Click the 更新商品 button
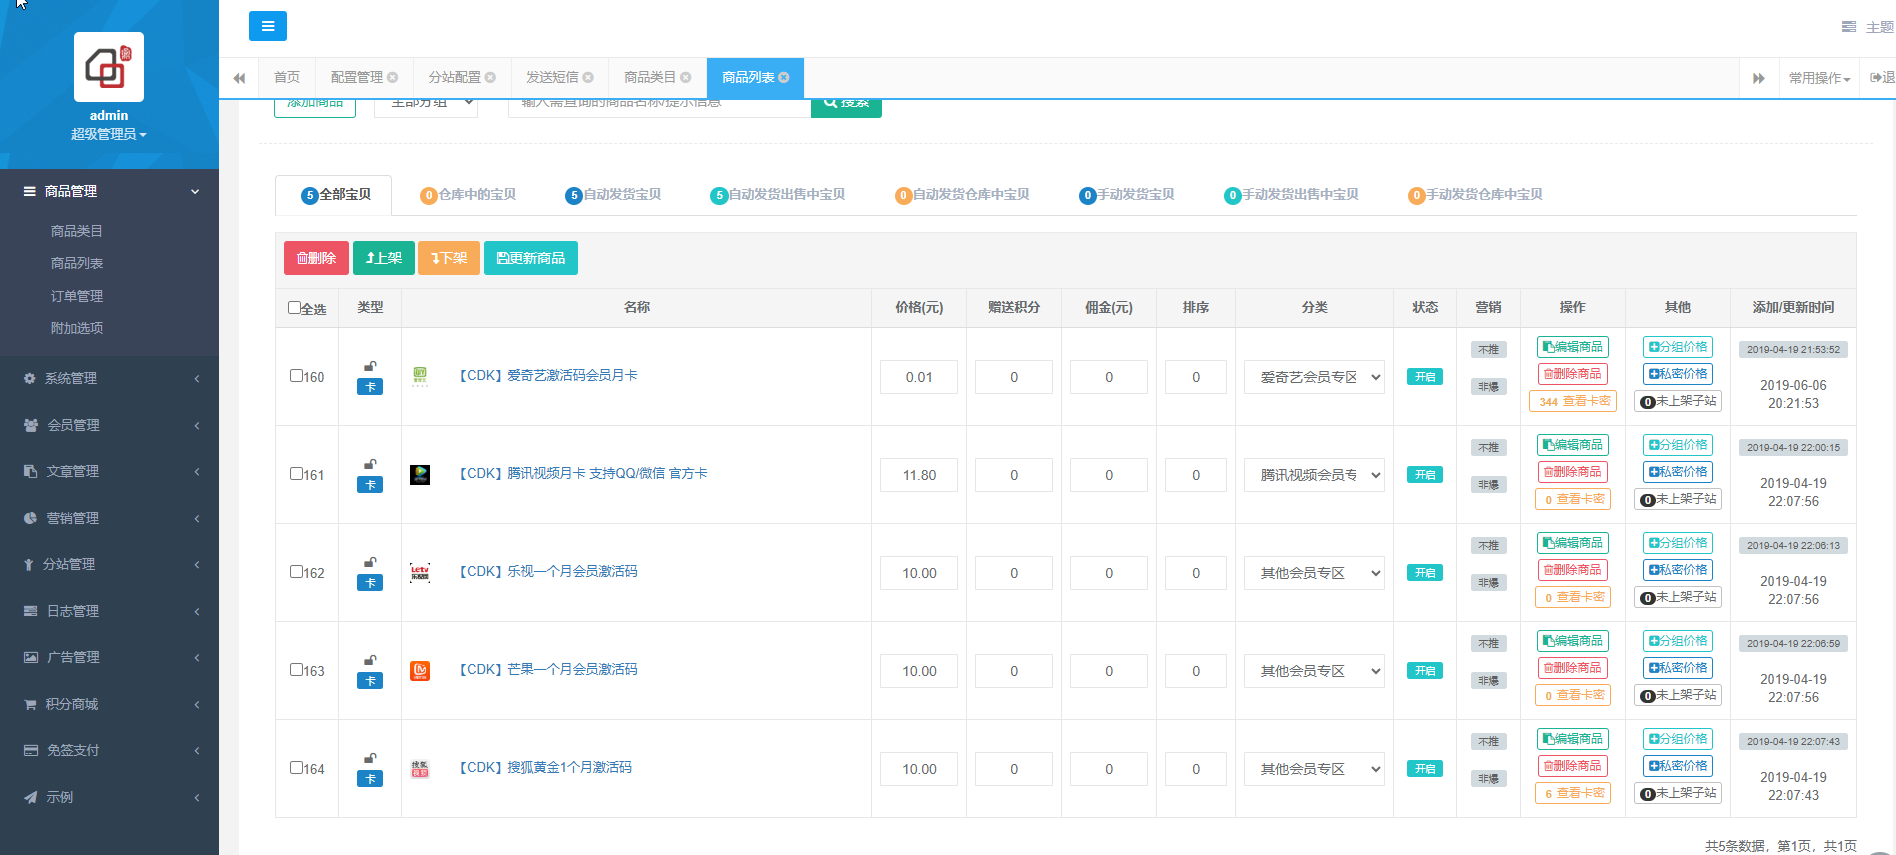Viewport: 1896px width, 855px height. click(531, 258)
